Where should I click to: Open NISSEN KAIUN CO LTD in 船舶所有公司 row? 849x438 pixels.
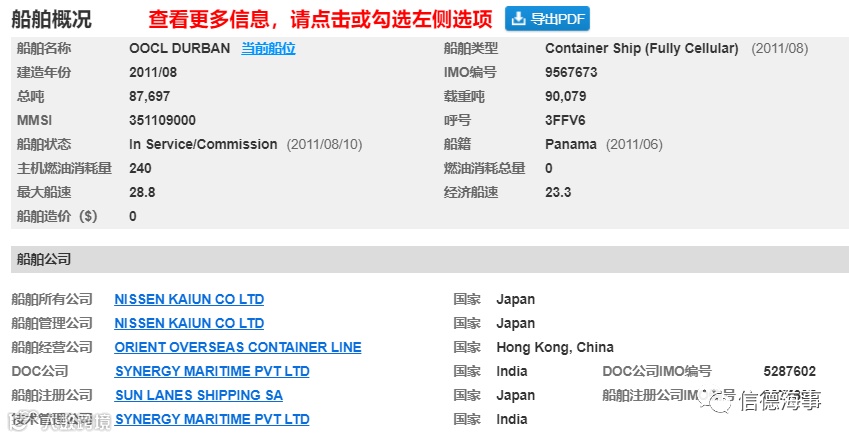point(189,299)
